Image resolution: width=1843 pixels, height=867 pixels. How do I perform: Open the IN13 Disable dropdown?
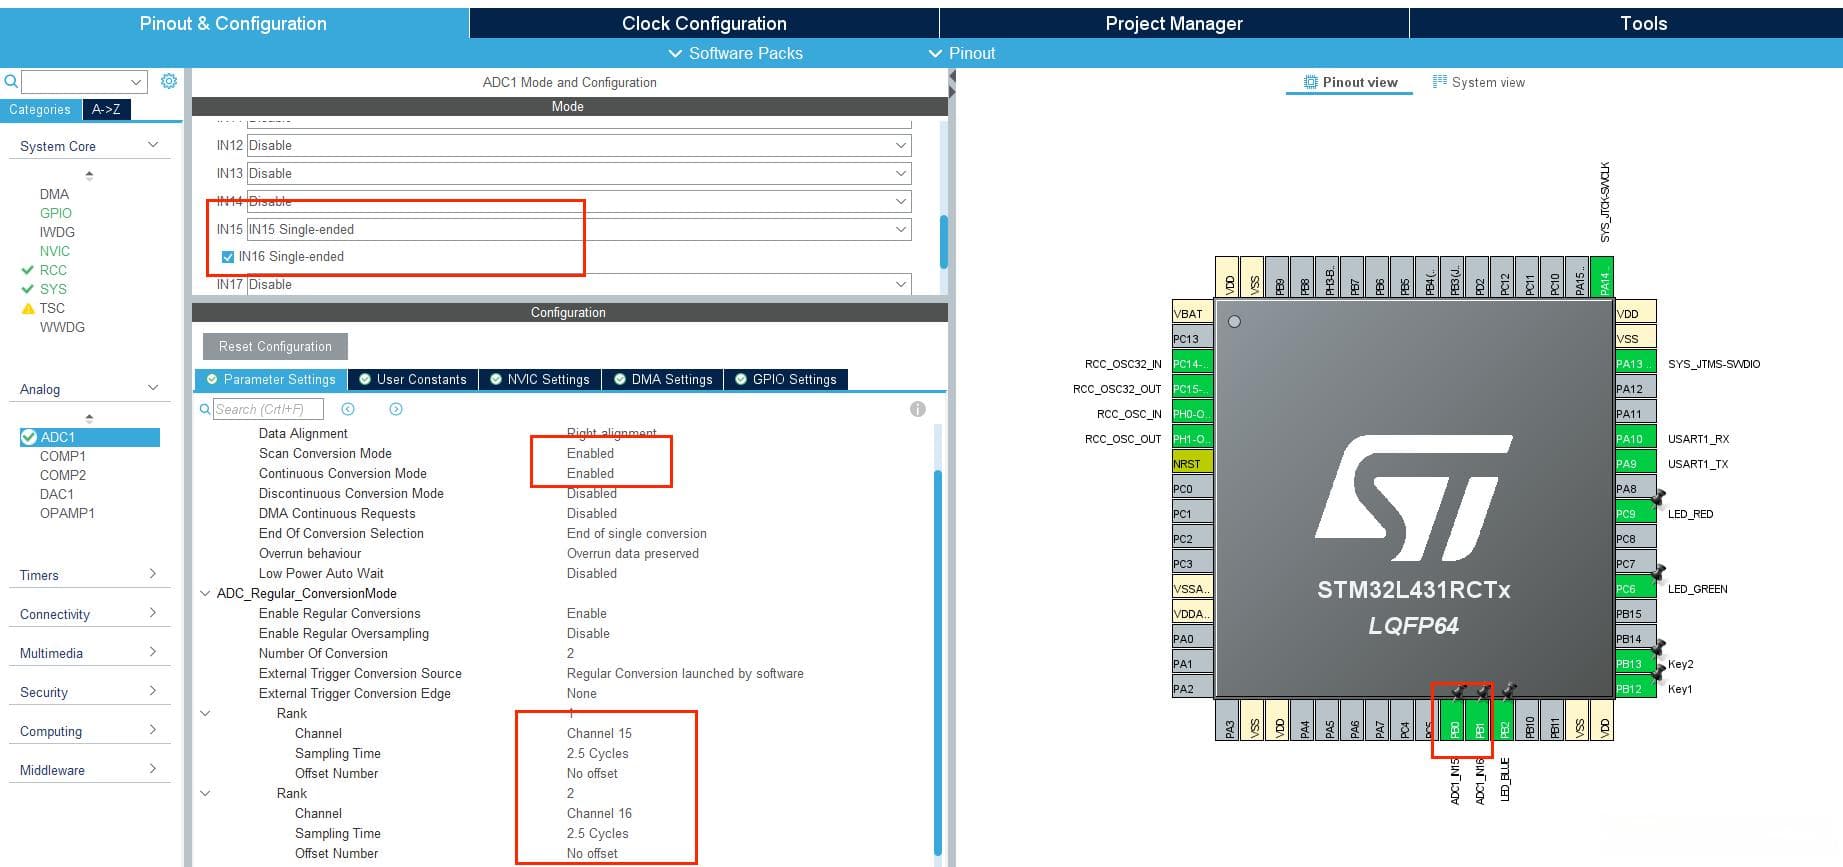pyautogui.click(x=579, y=173)
